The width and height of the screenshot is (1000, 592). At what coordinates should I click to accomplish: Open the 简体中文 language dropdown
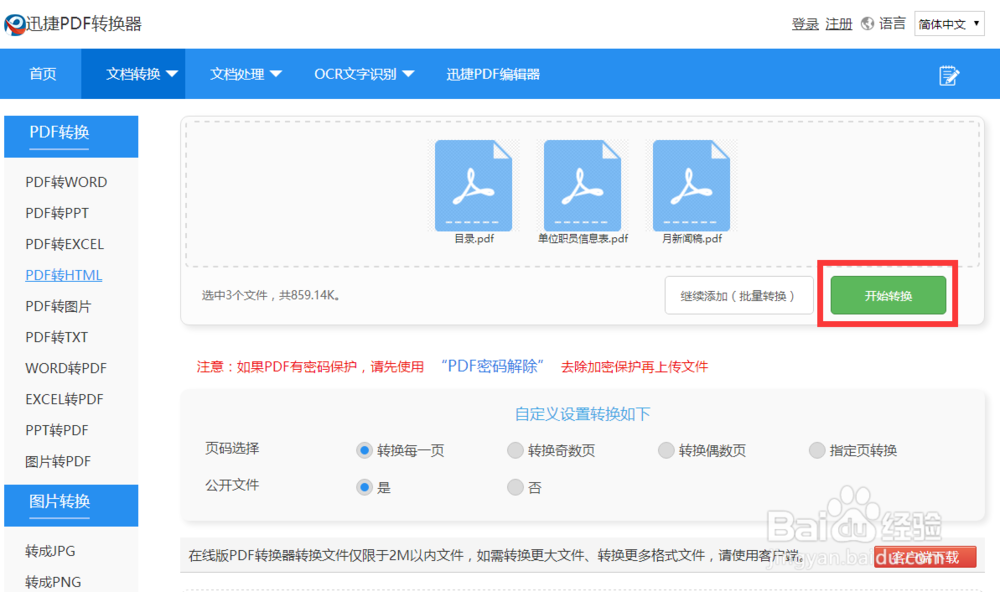tap(948, 23)
